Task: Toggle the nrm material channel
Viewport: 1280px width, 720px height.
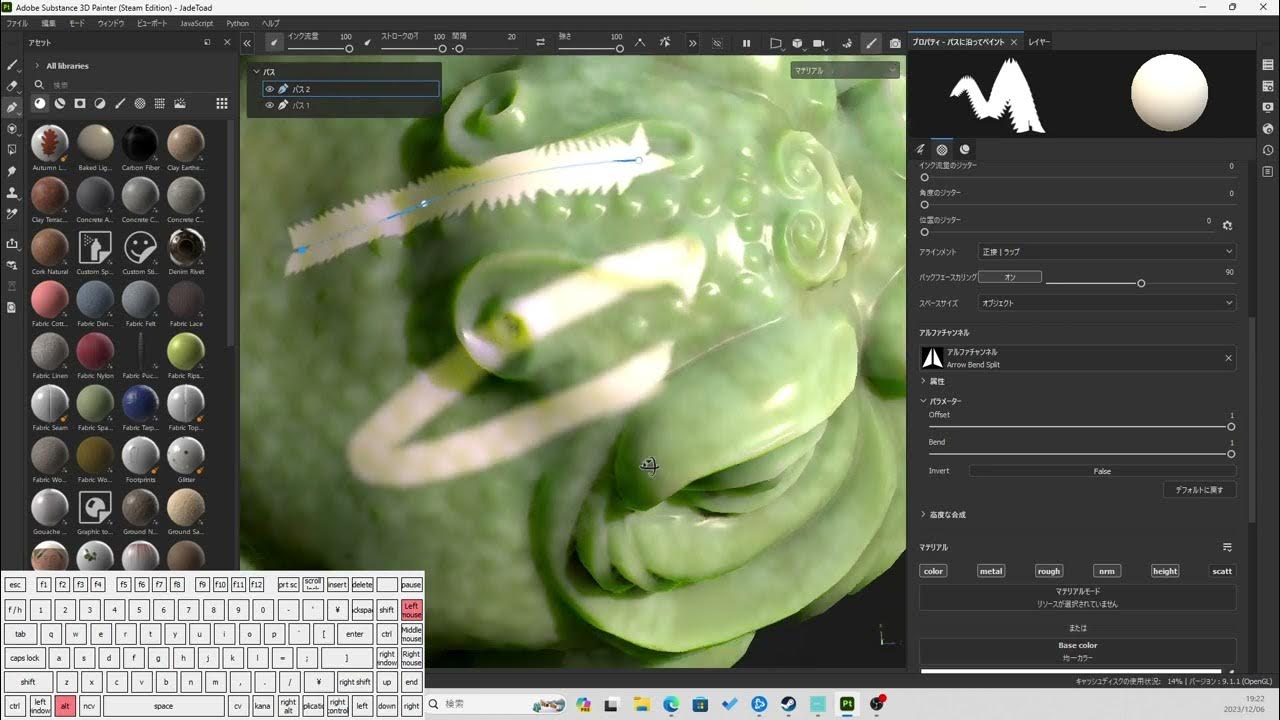Action: tap(1107, 571)
